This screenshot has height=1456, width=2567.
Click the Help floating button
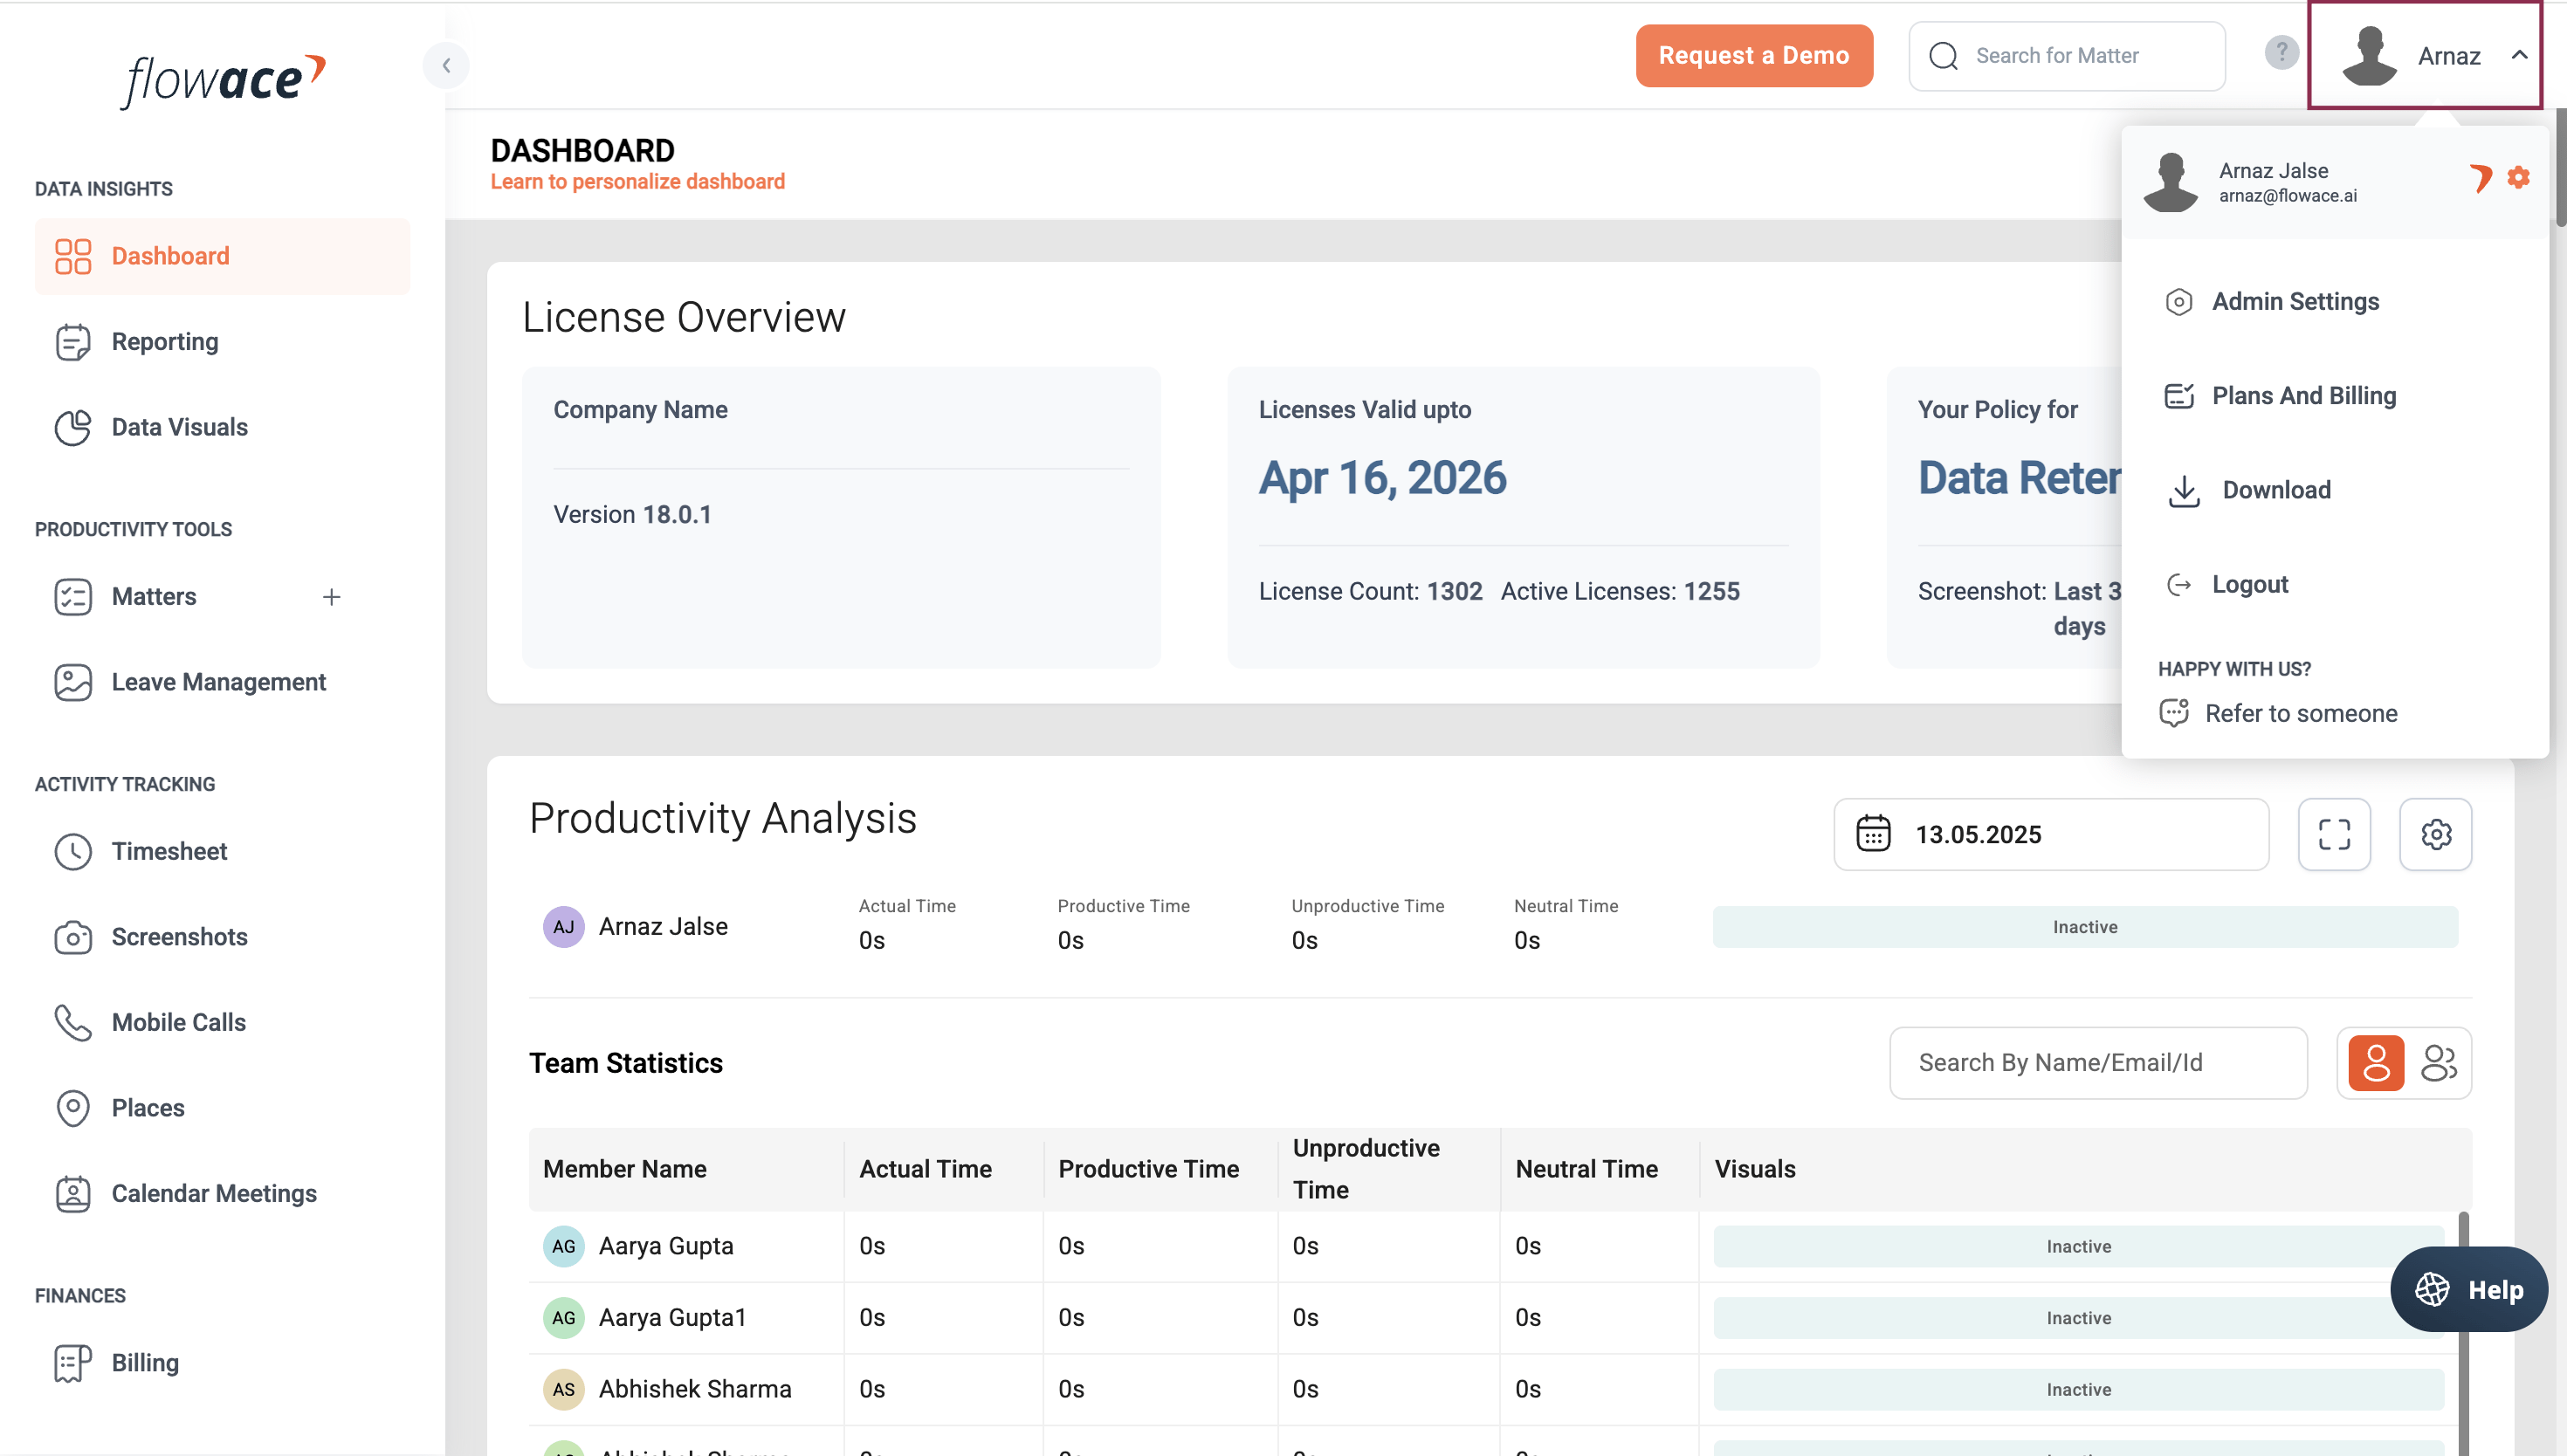pyautogui.click(x=2468, y=1290)
